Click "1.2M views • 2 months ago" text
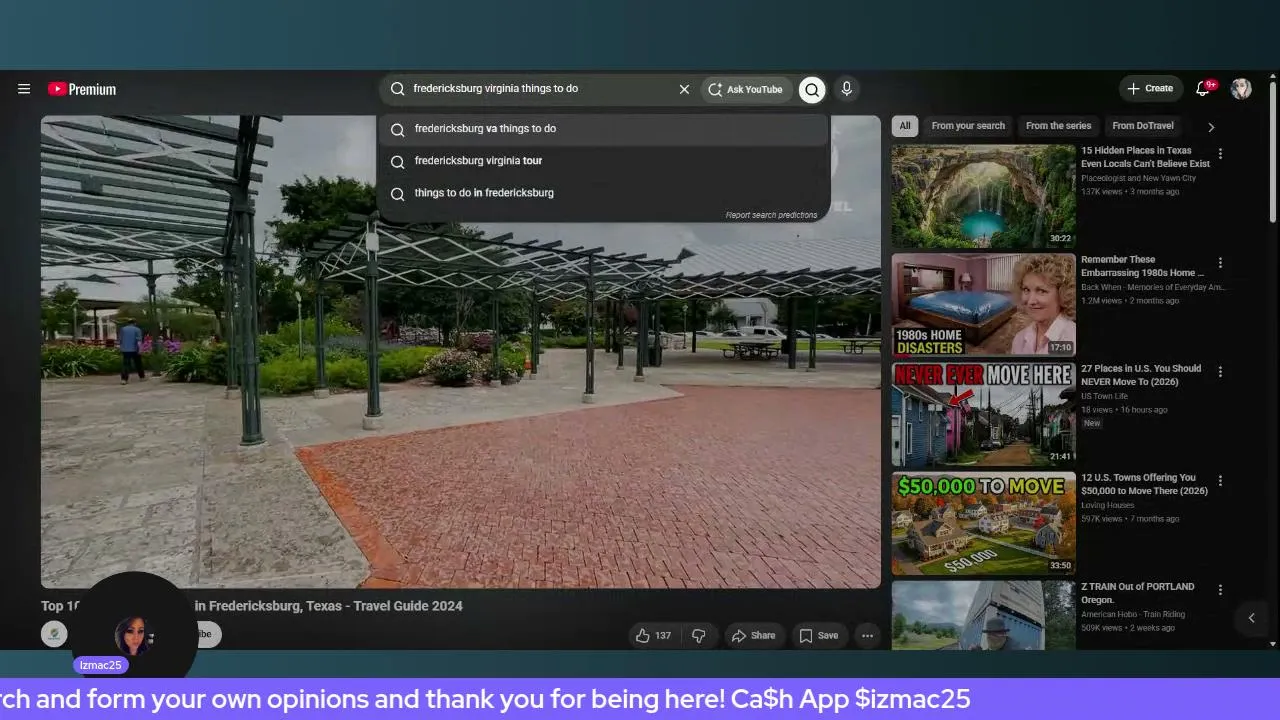 pyautogui.click(x=1130, y=300)
